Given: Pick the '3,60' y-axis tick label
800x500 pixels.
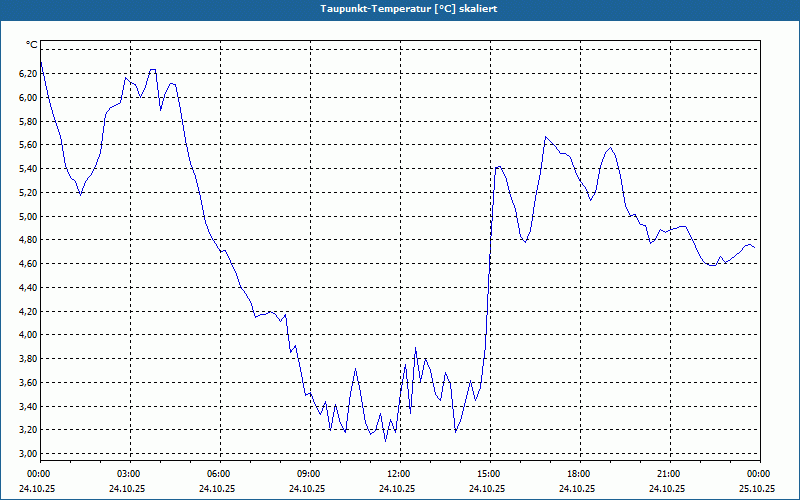Looking at the screenshot, I should pyautogui.click(x=28, y=383).
